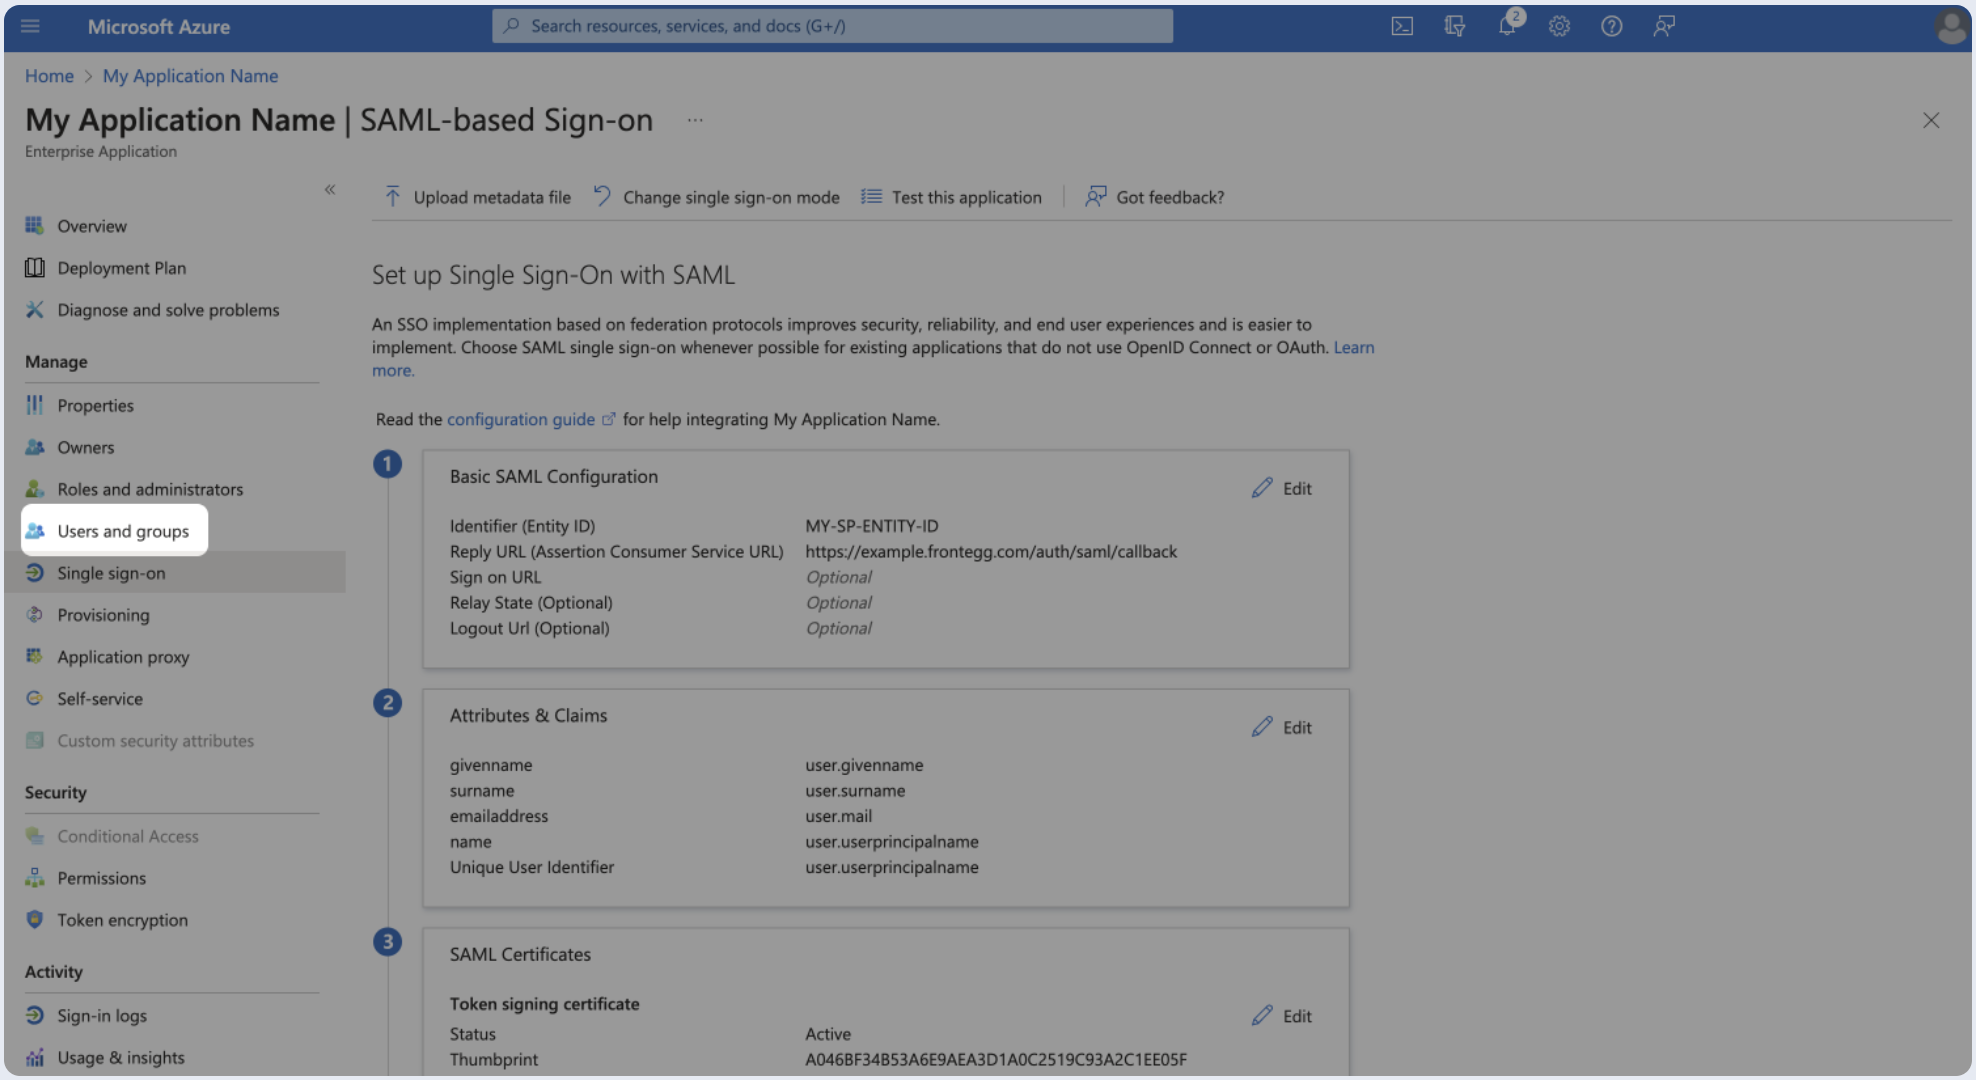Click Change single sign-on mode
1976x1080 pixels.
[717, 197]
